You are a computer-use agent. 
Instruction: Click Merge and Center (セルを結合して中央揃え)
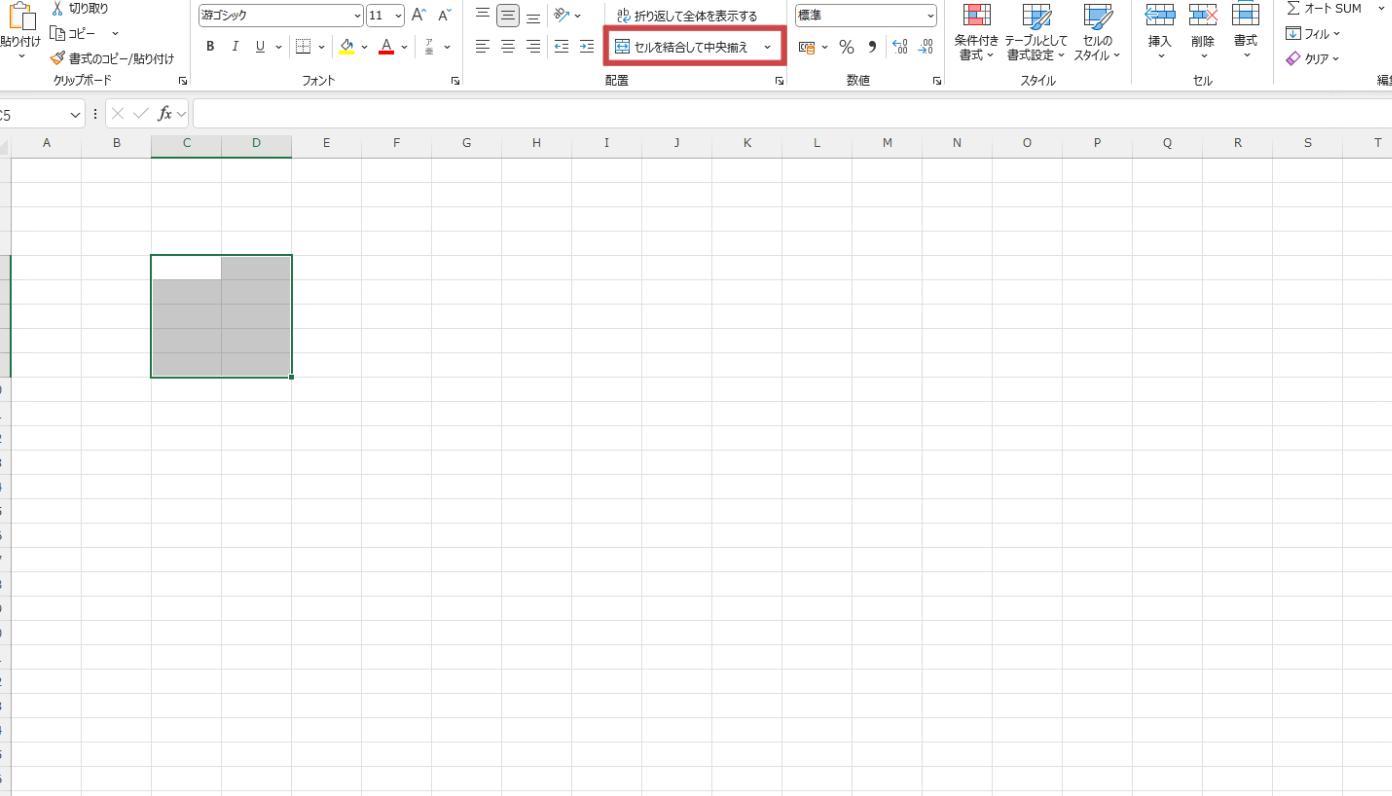682,47
